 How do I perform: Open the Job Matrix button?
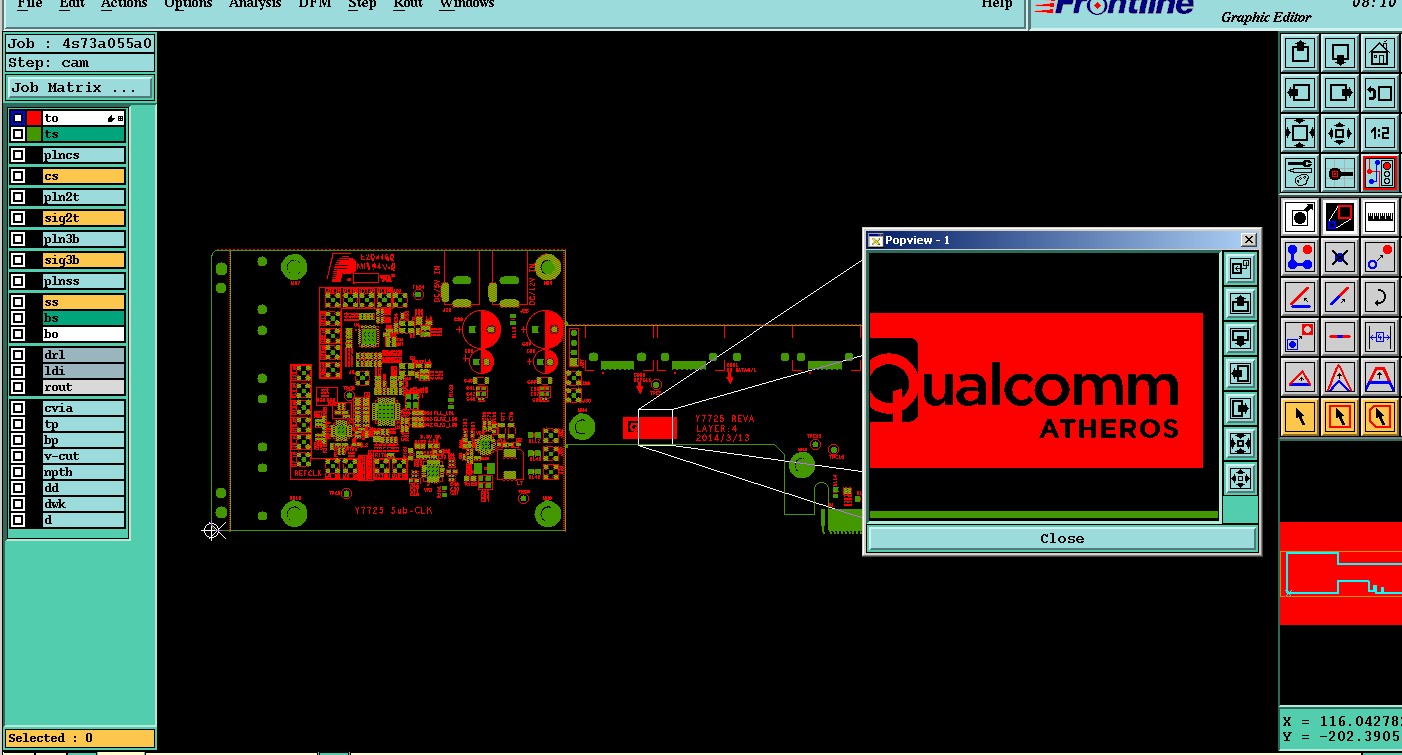[x=80, y=88]
